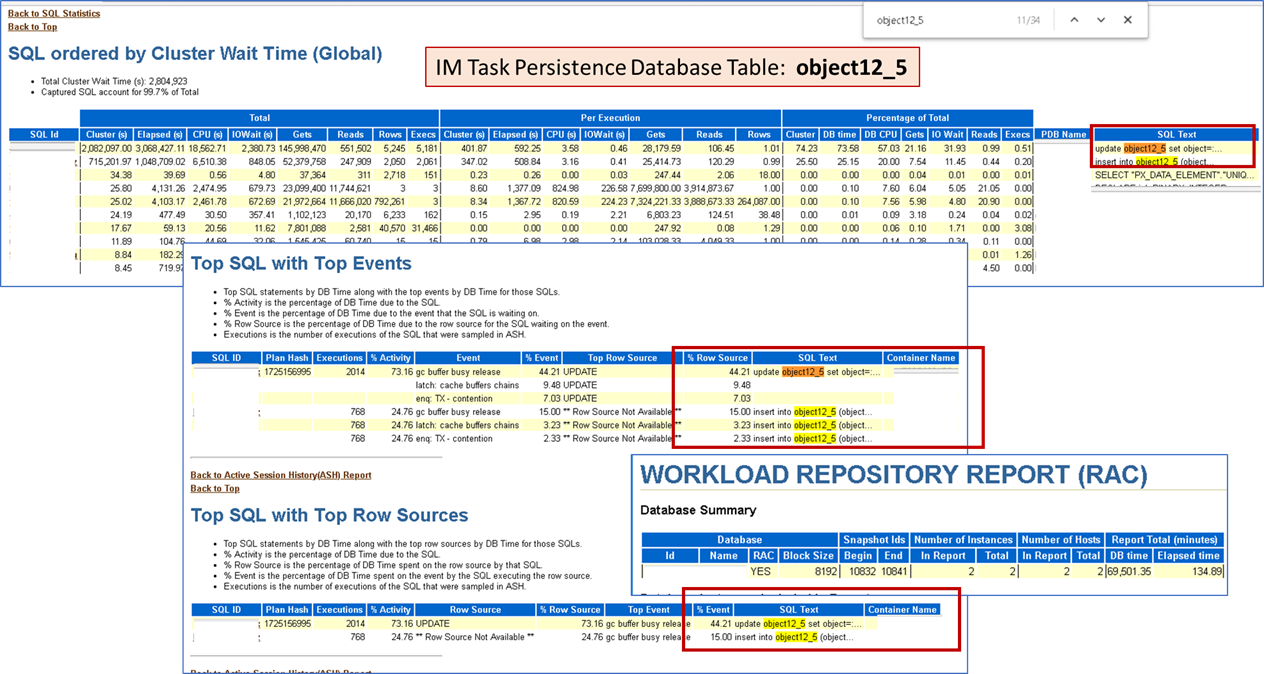Select per-execution elapsed value 508.84

[x=526, y=161]
